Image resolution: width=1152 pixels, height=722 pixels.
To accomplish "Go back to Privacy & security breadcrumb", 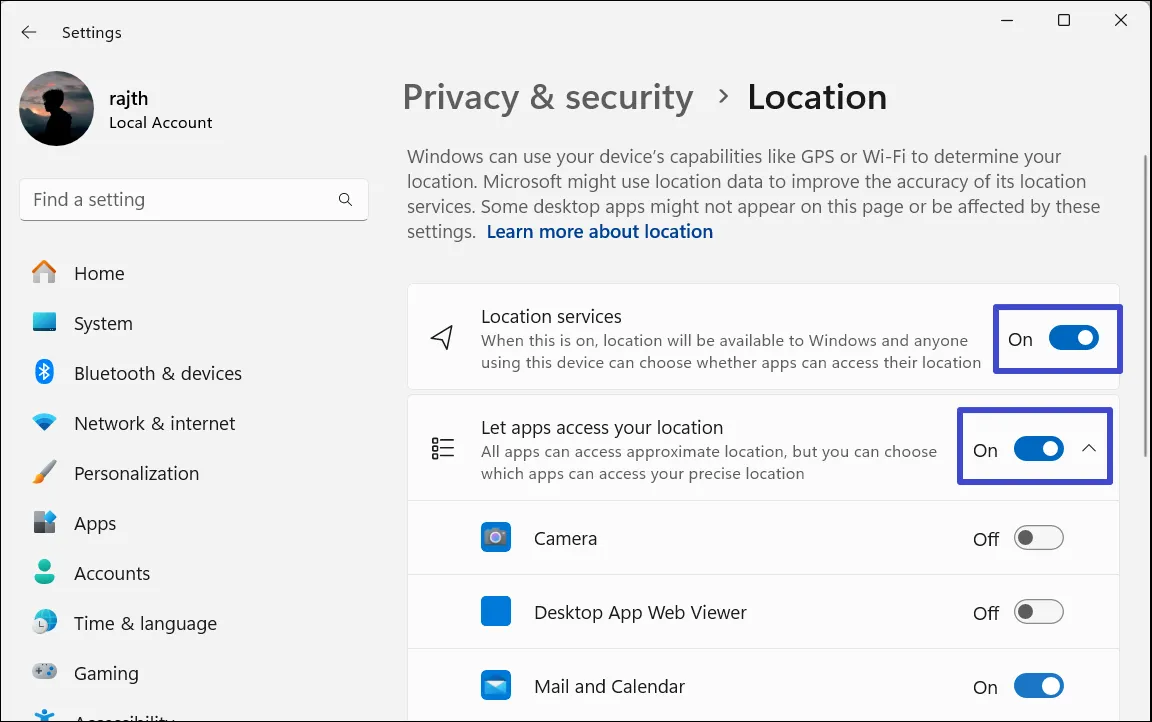I will (x=547, y=97).
